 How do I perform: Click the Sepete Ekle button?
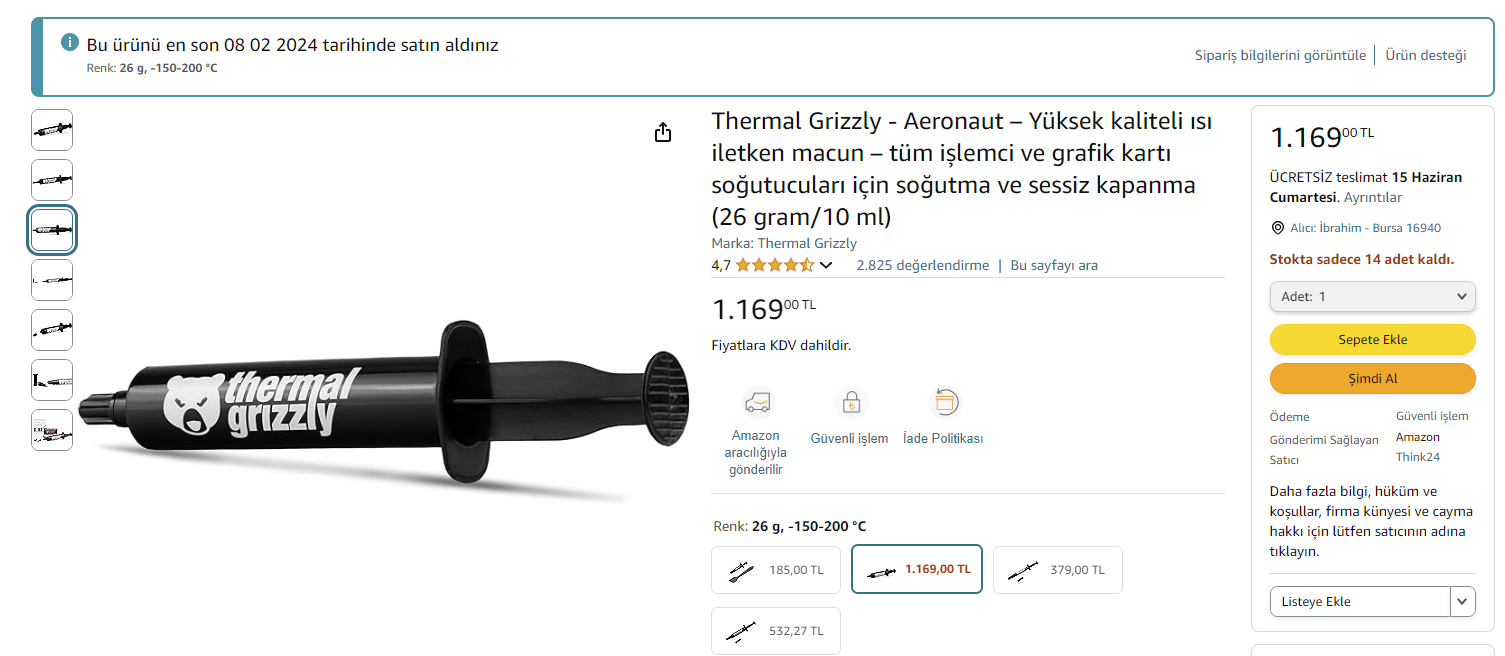1372,339
